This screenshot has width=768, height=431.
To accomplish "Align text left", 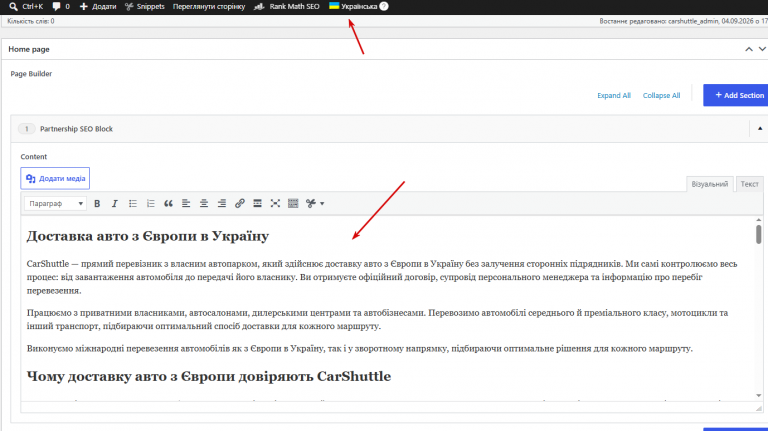I will click(x=186, y=203).
